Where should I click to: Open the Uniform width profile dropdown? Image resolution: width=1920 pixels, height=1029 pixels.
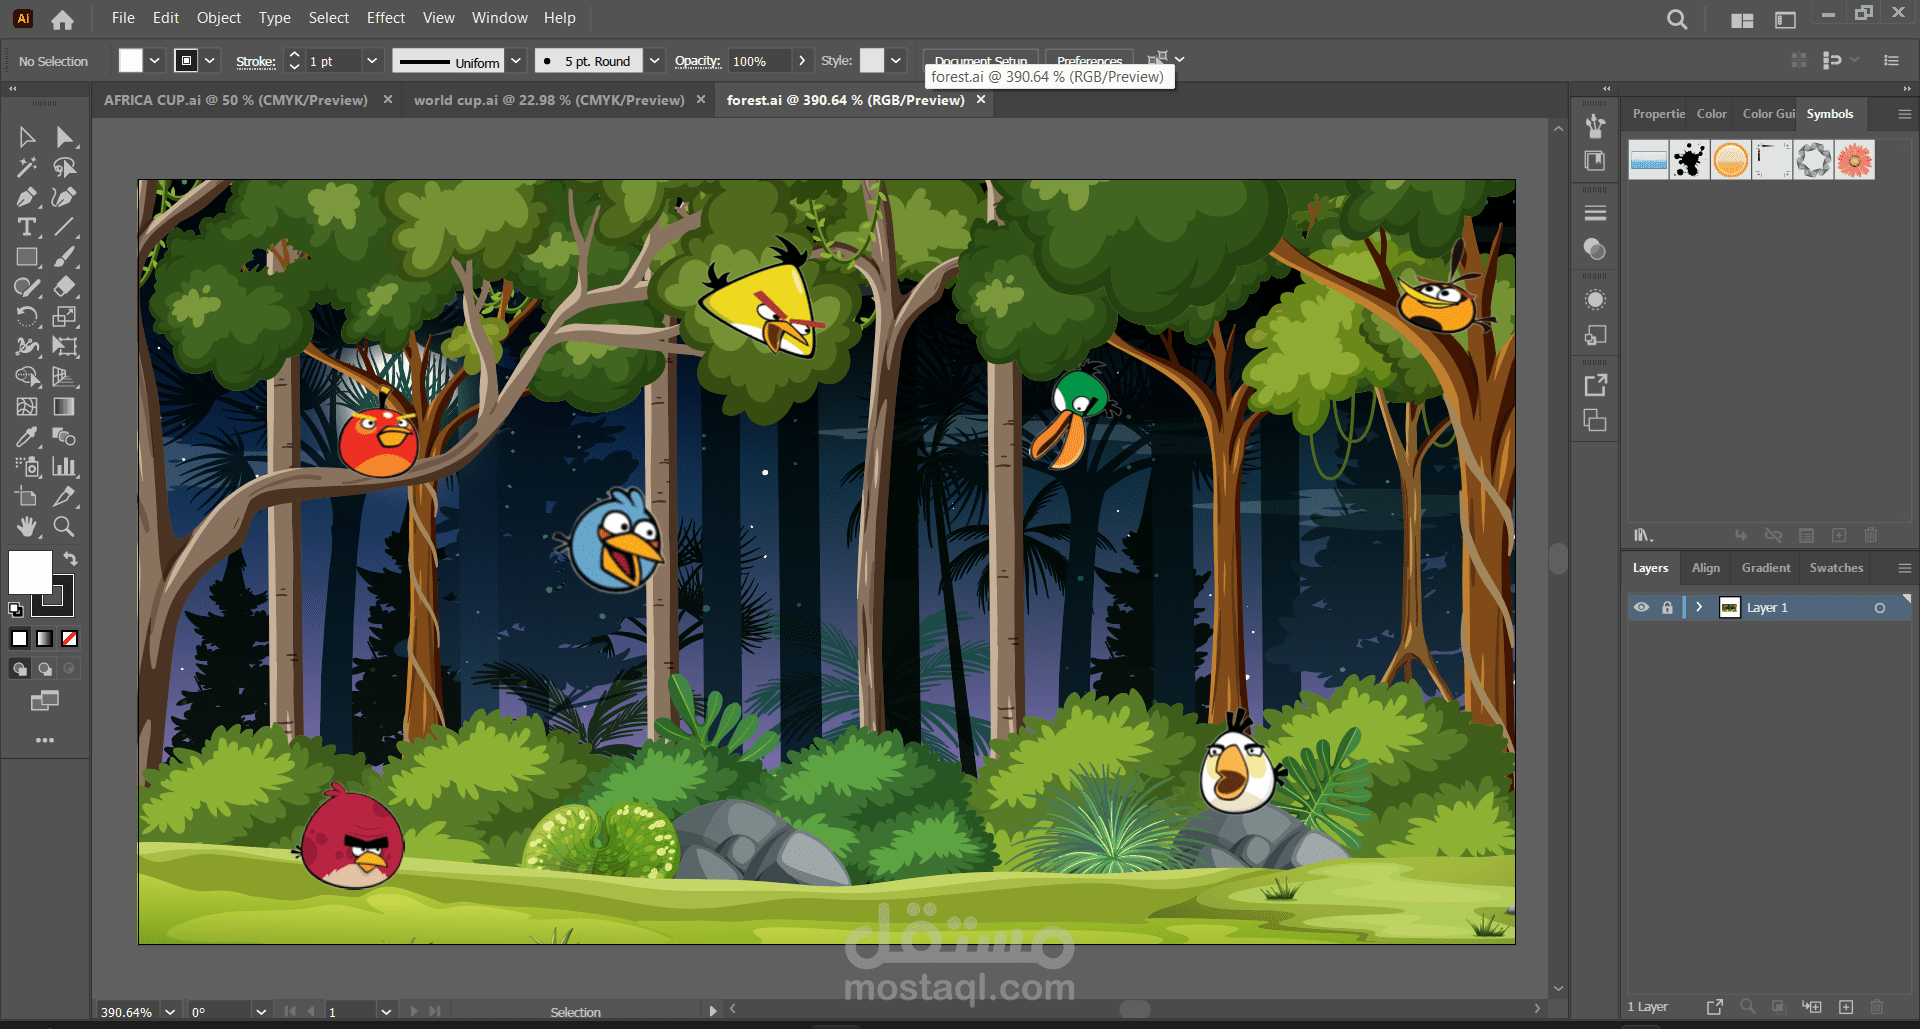[x=516, y=61]
